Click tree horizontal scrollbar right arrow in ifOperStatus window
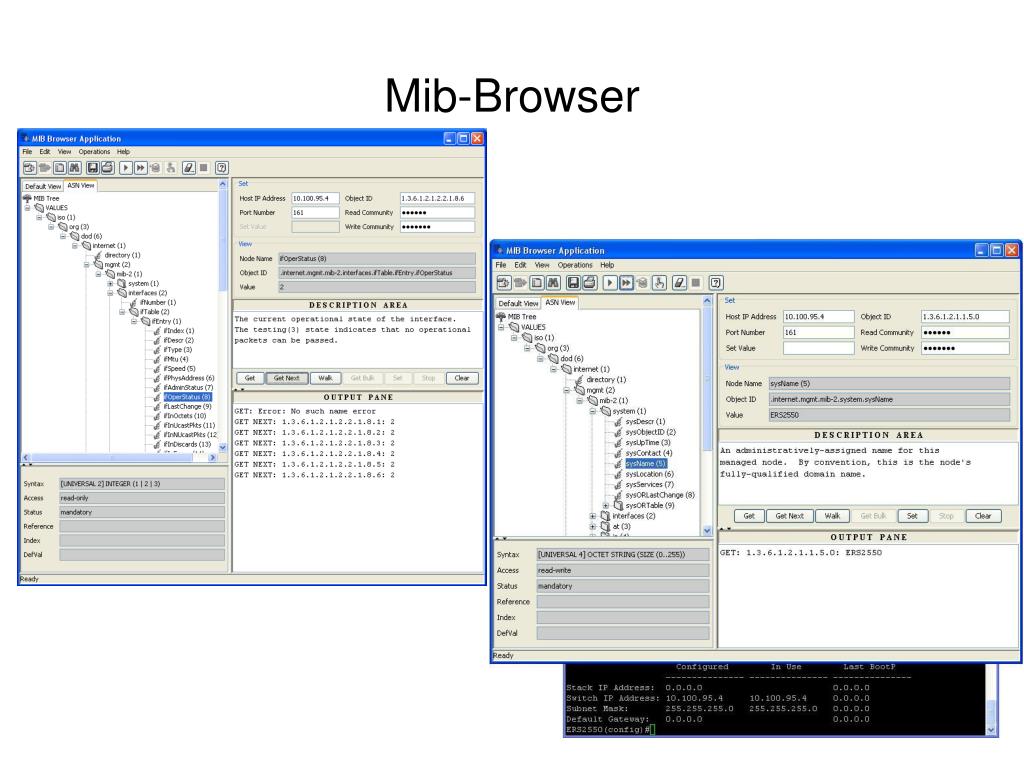 pyautogui.click(x=212, y=458)
